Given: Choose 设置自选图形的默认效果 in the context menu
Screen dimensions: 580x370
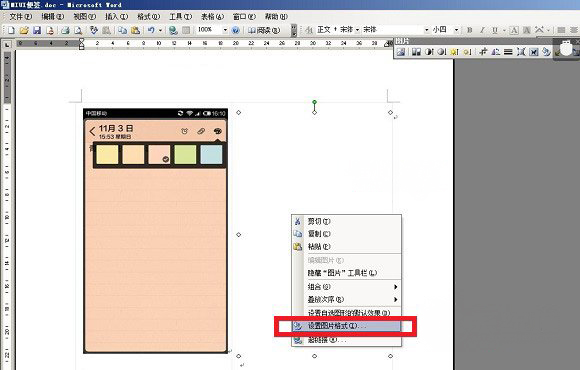Looking at the screenshot, I should point(347,313).
